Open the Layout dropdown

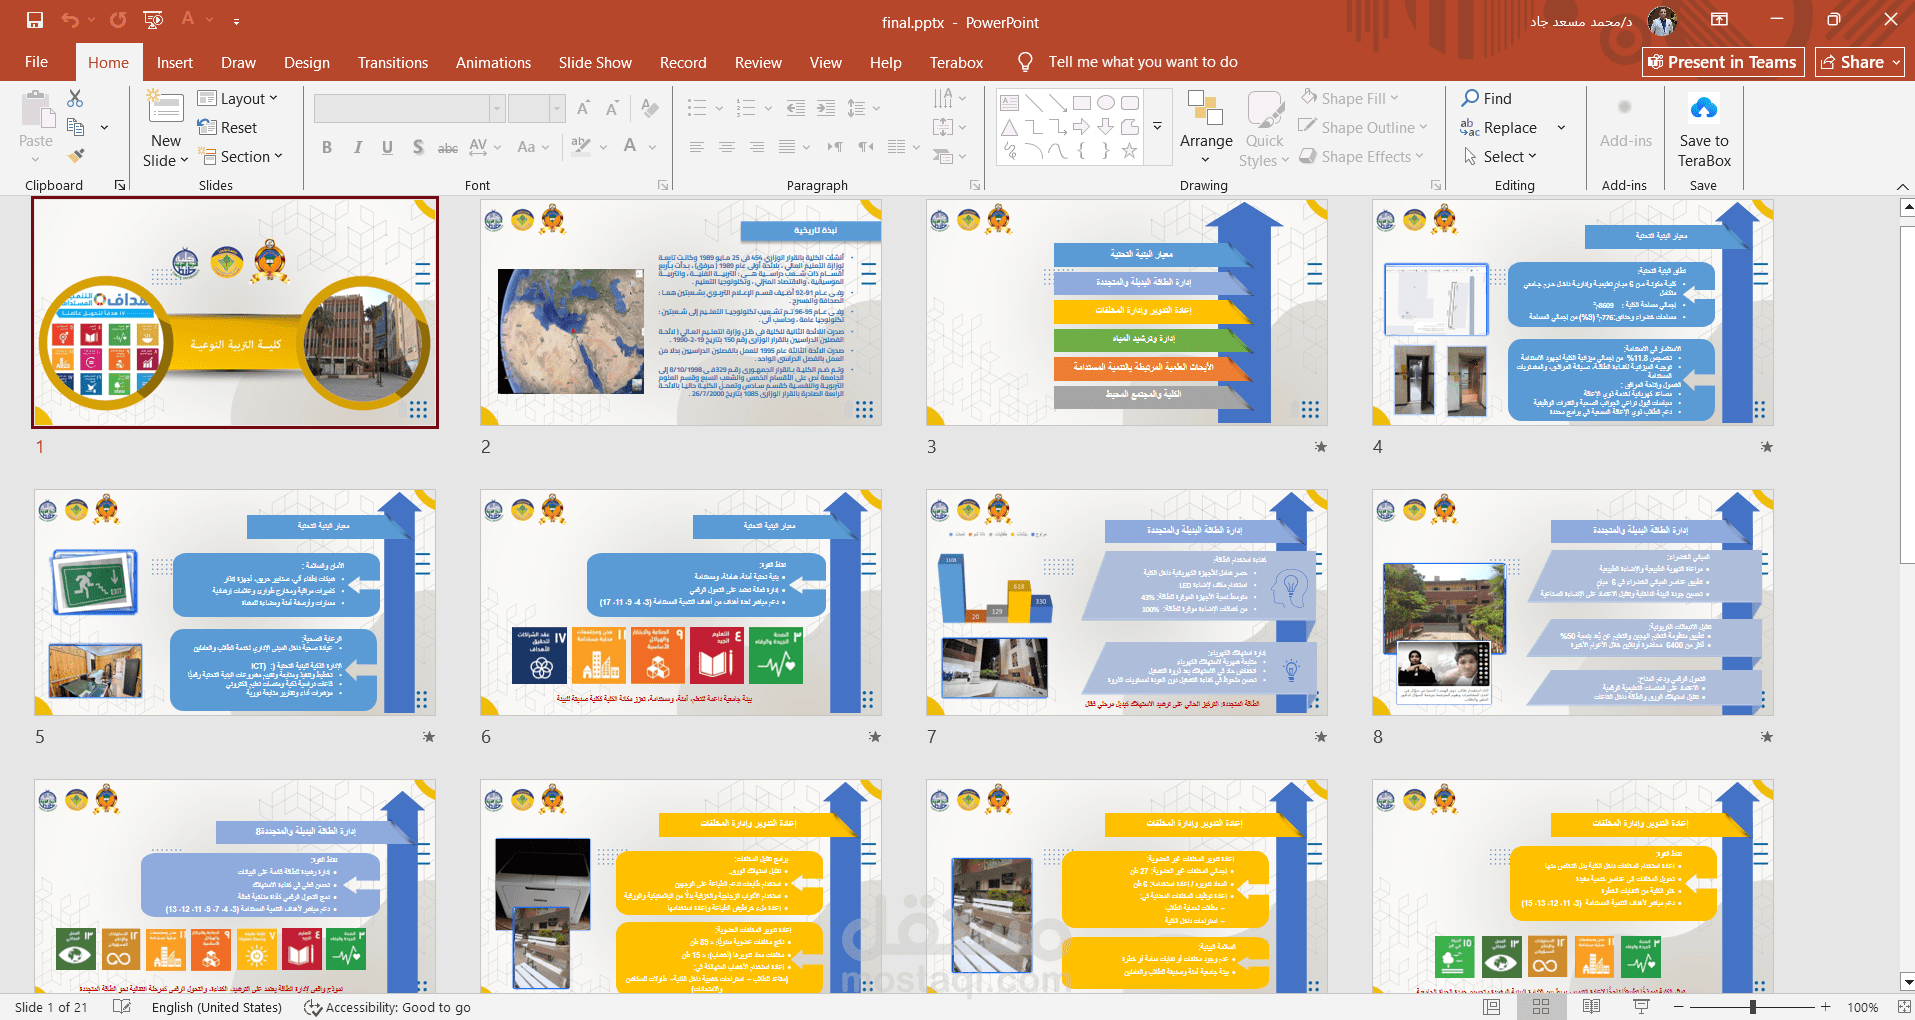238,98
